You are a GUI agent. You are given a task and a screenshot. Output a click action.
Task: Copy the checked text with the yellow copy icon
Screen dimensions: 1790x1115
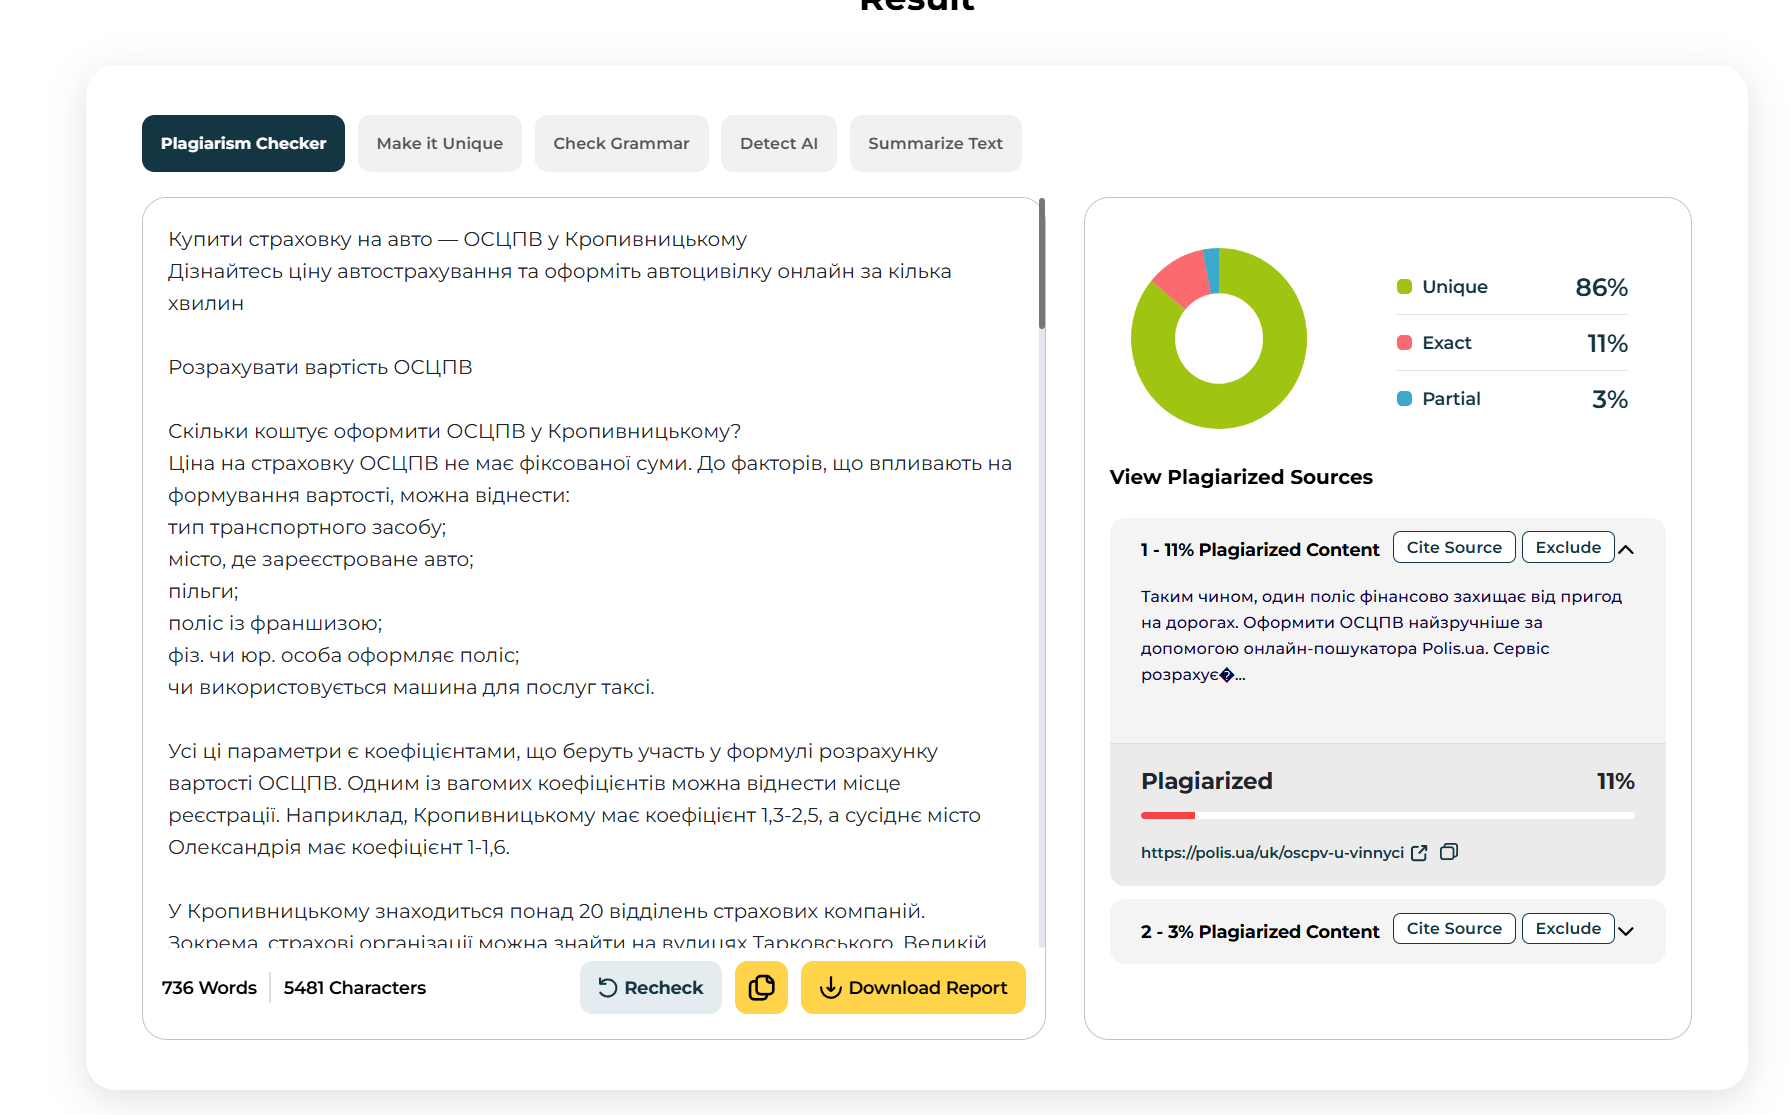pos(761,987)
